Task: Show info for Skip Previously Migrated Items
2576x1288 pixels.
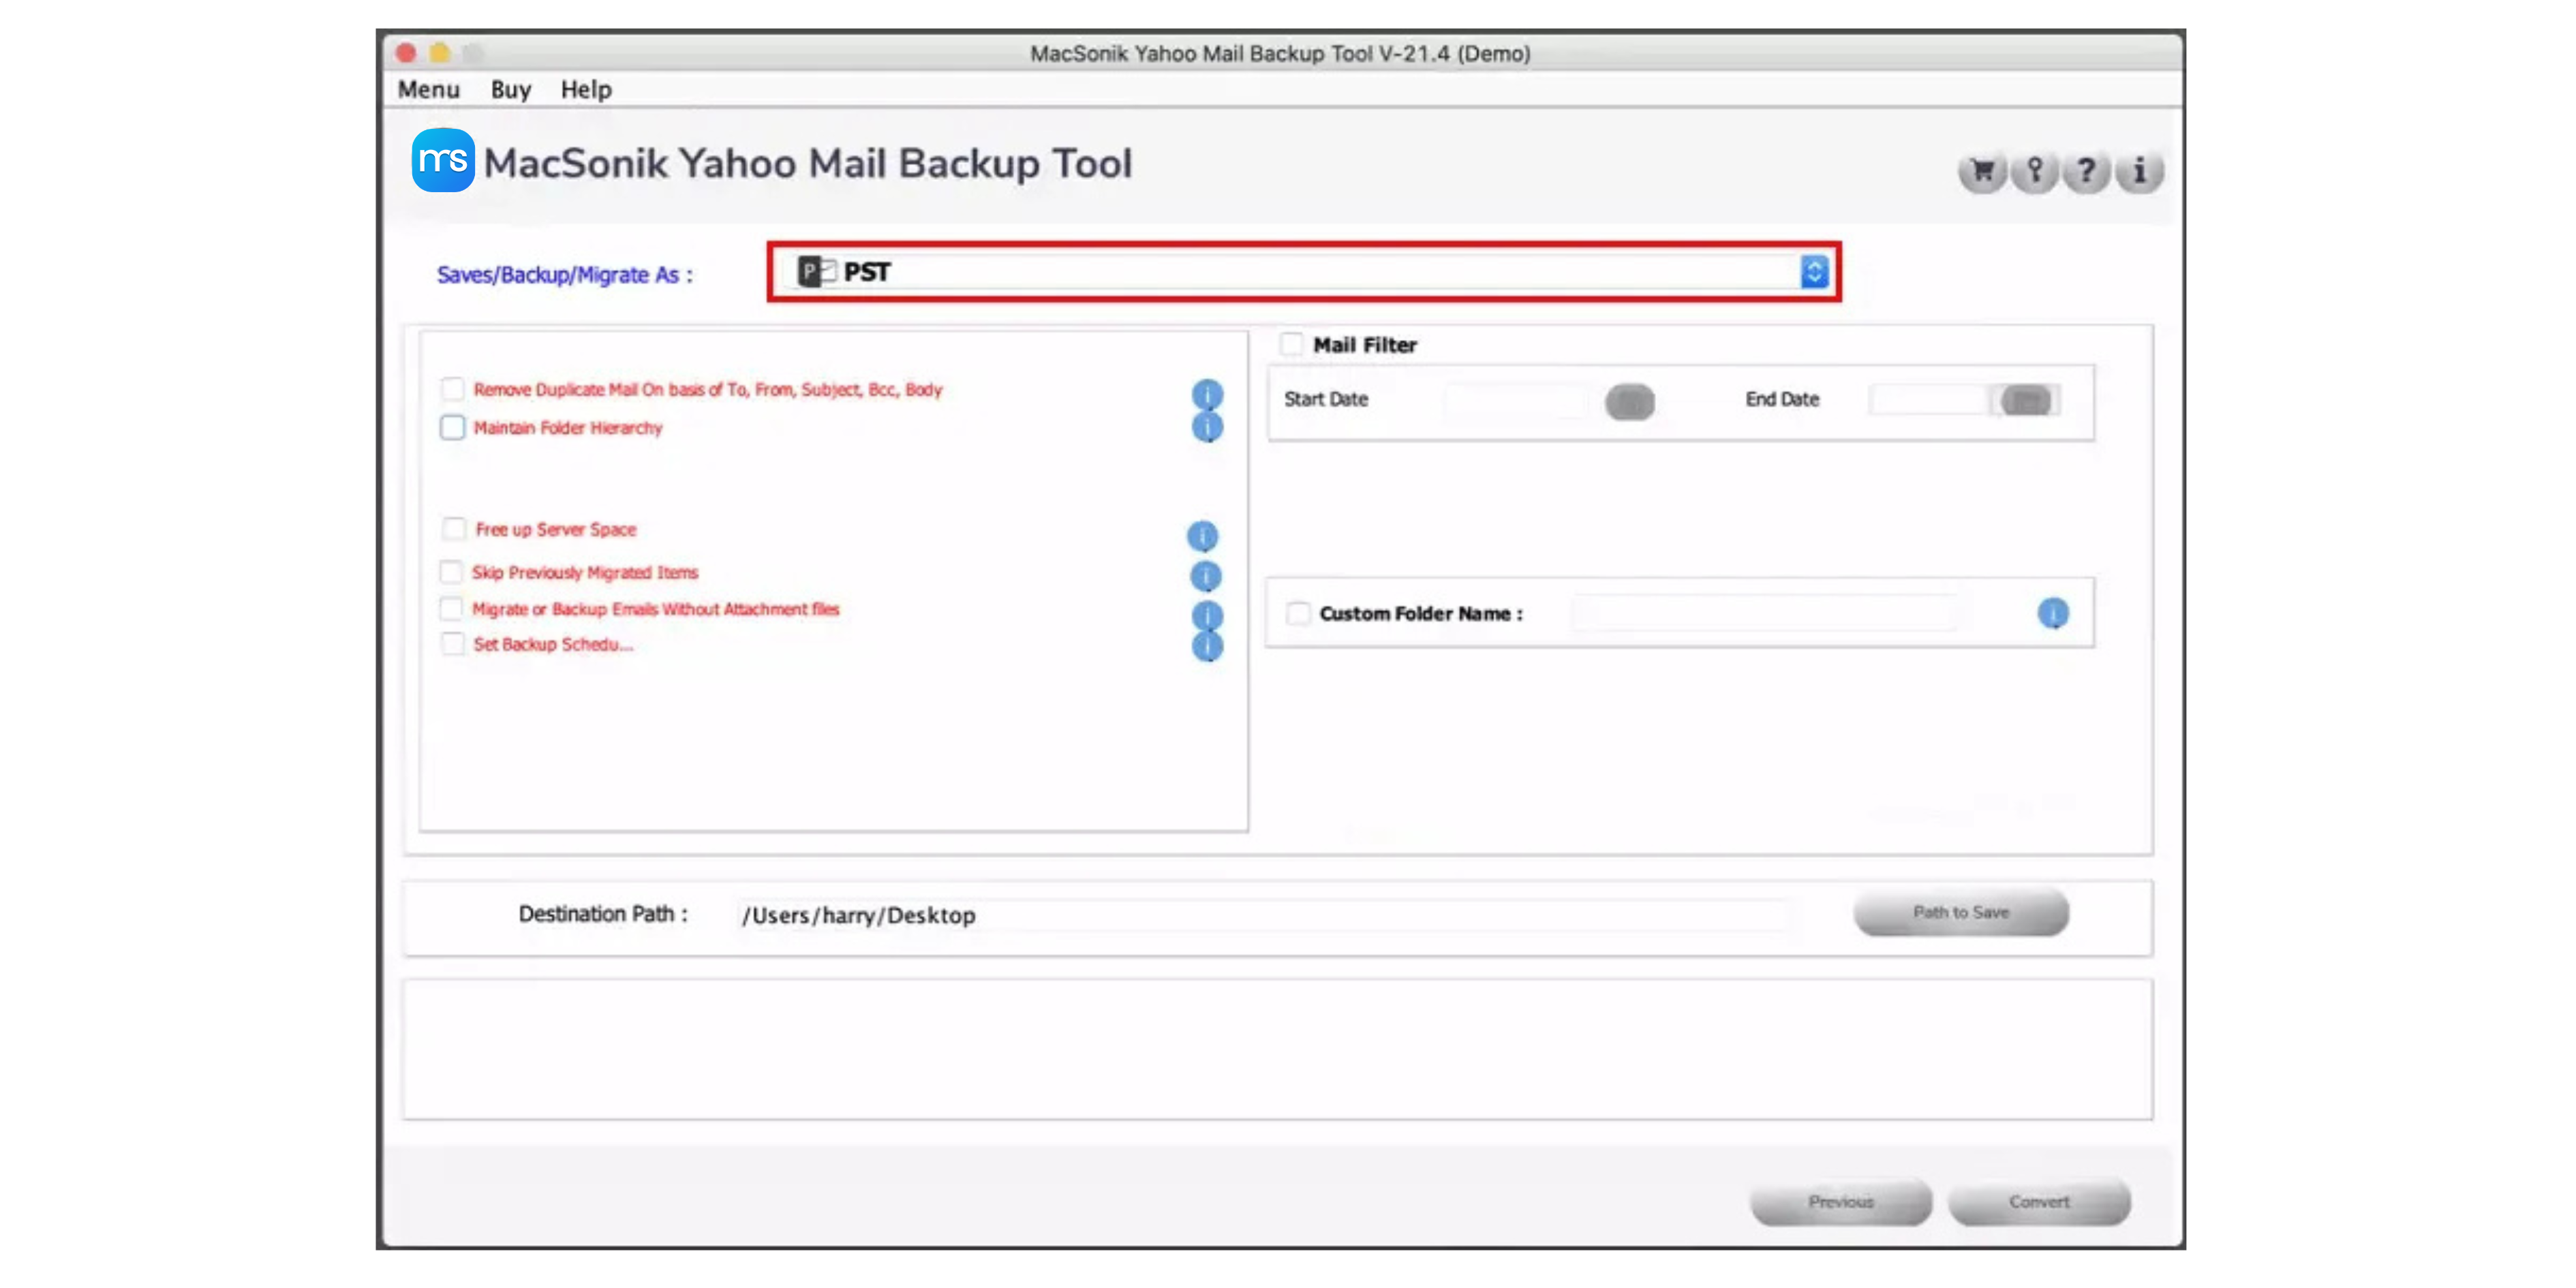Action: tap(1205, 576)
